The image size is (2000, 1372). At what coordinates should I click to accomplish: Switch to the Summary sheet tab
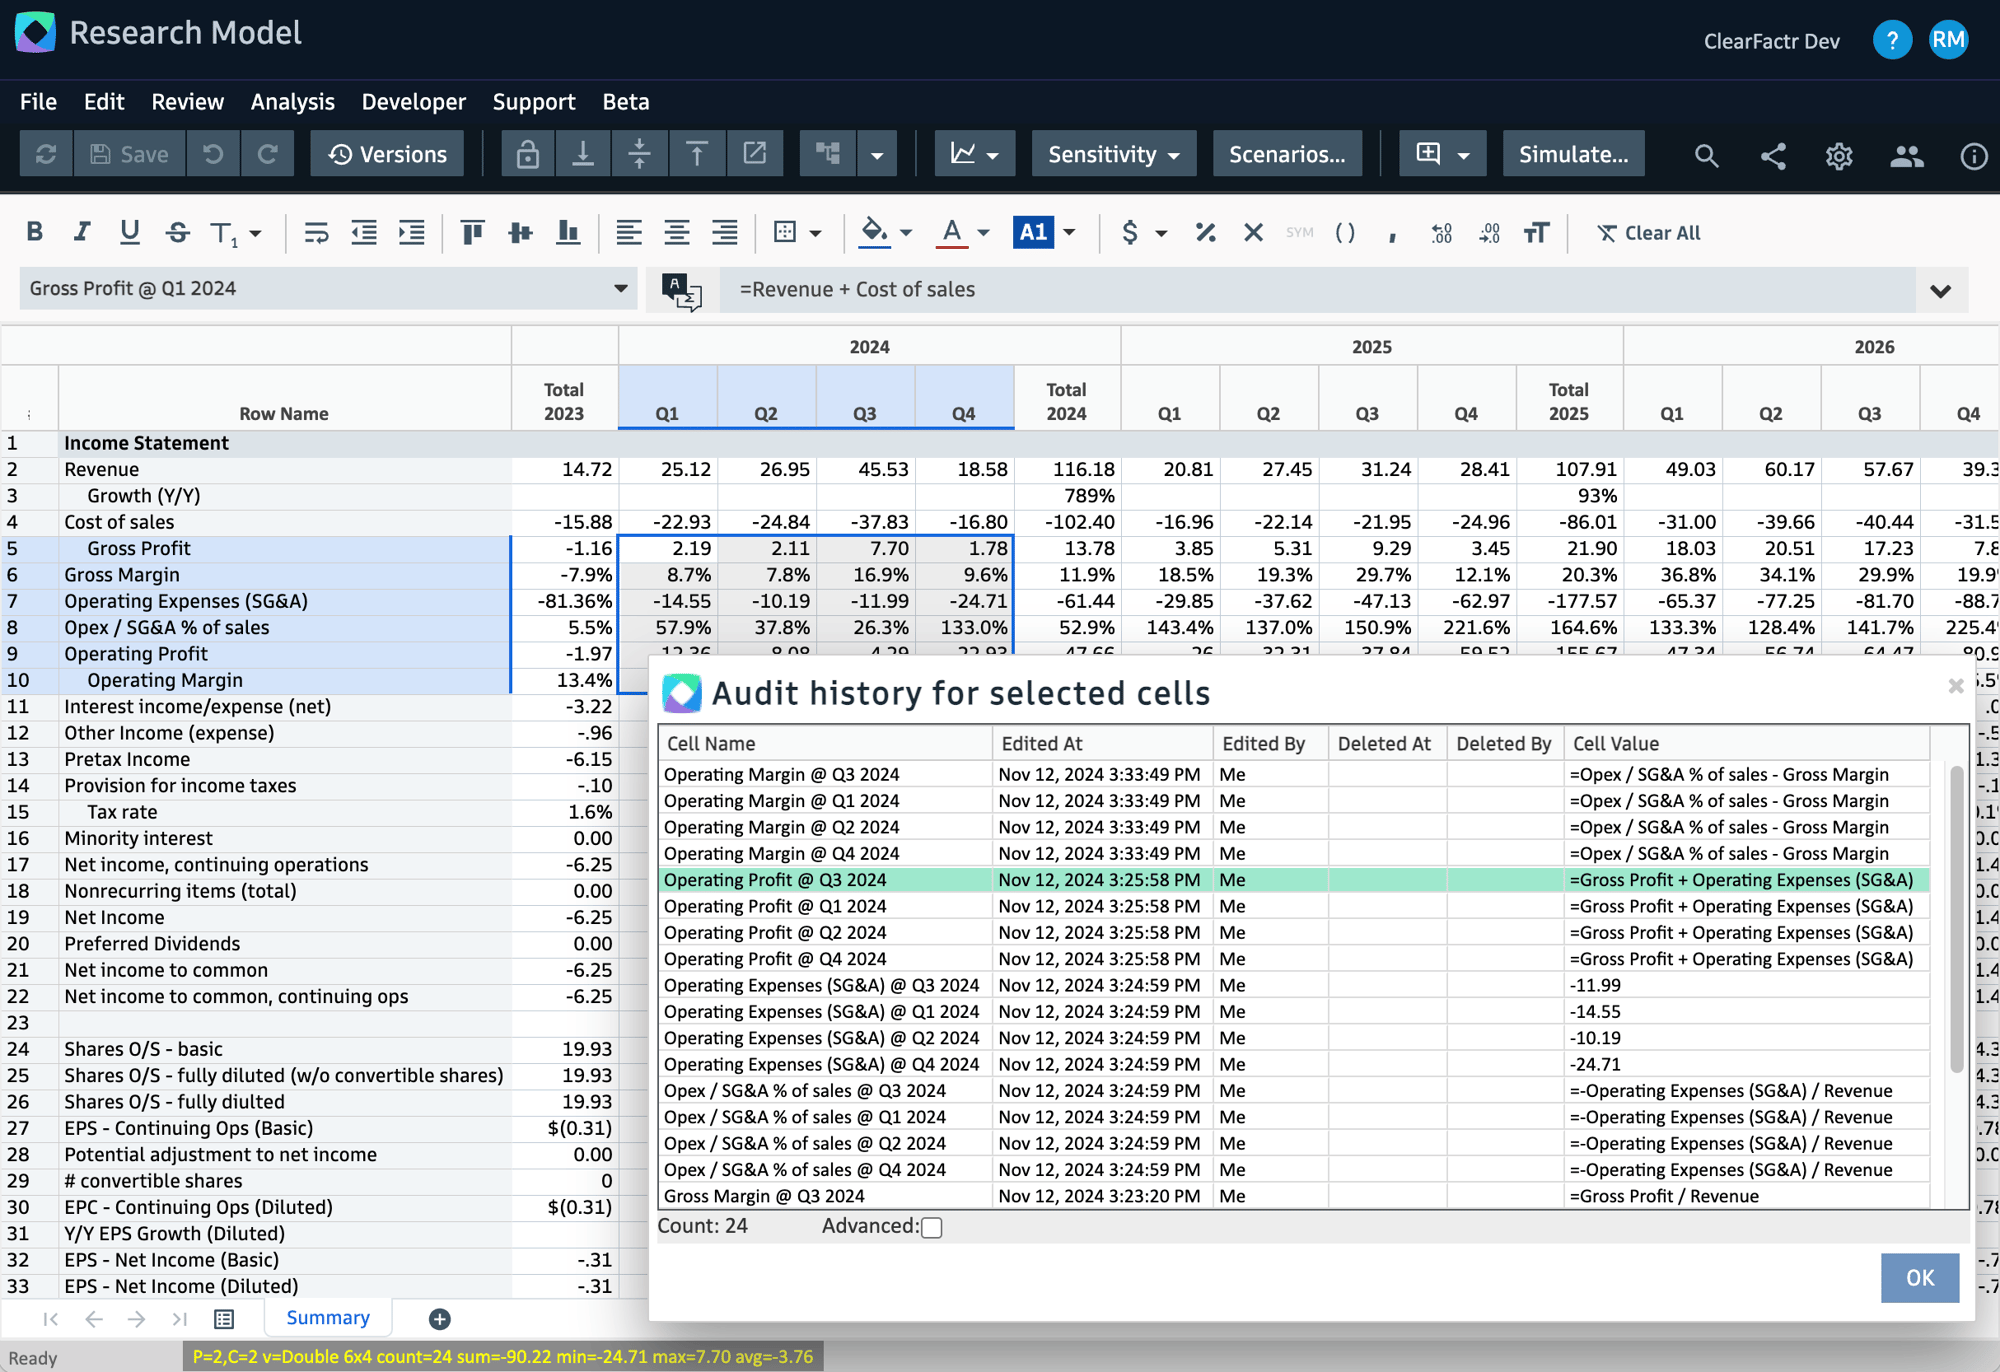pyautogui.click(x=328, y=1318)
